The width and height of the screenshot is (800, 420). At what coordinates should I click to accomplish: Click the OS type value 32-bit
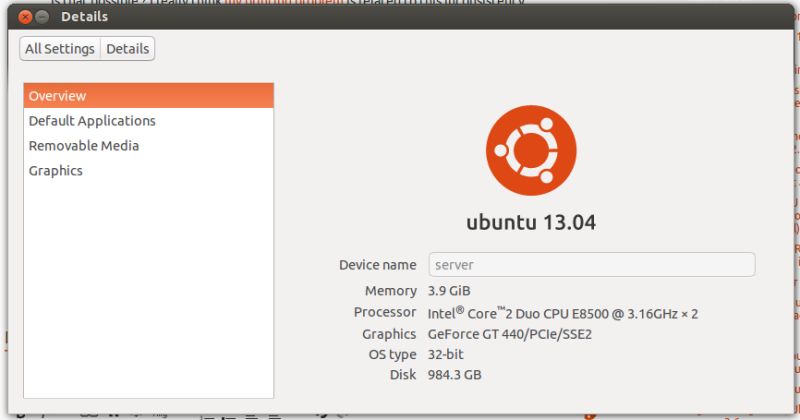pos(445,354)
